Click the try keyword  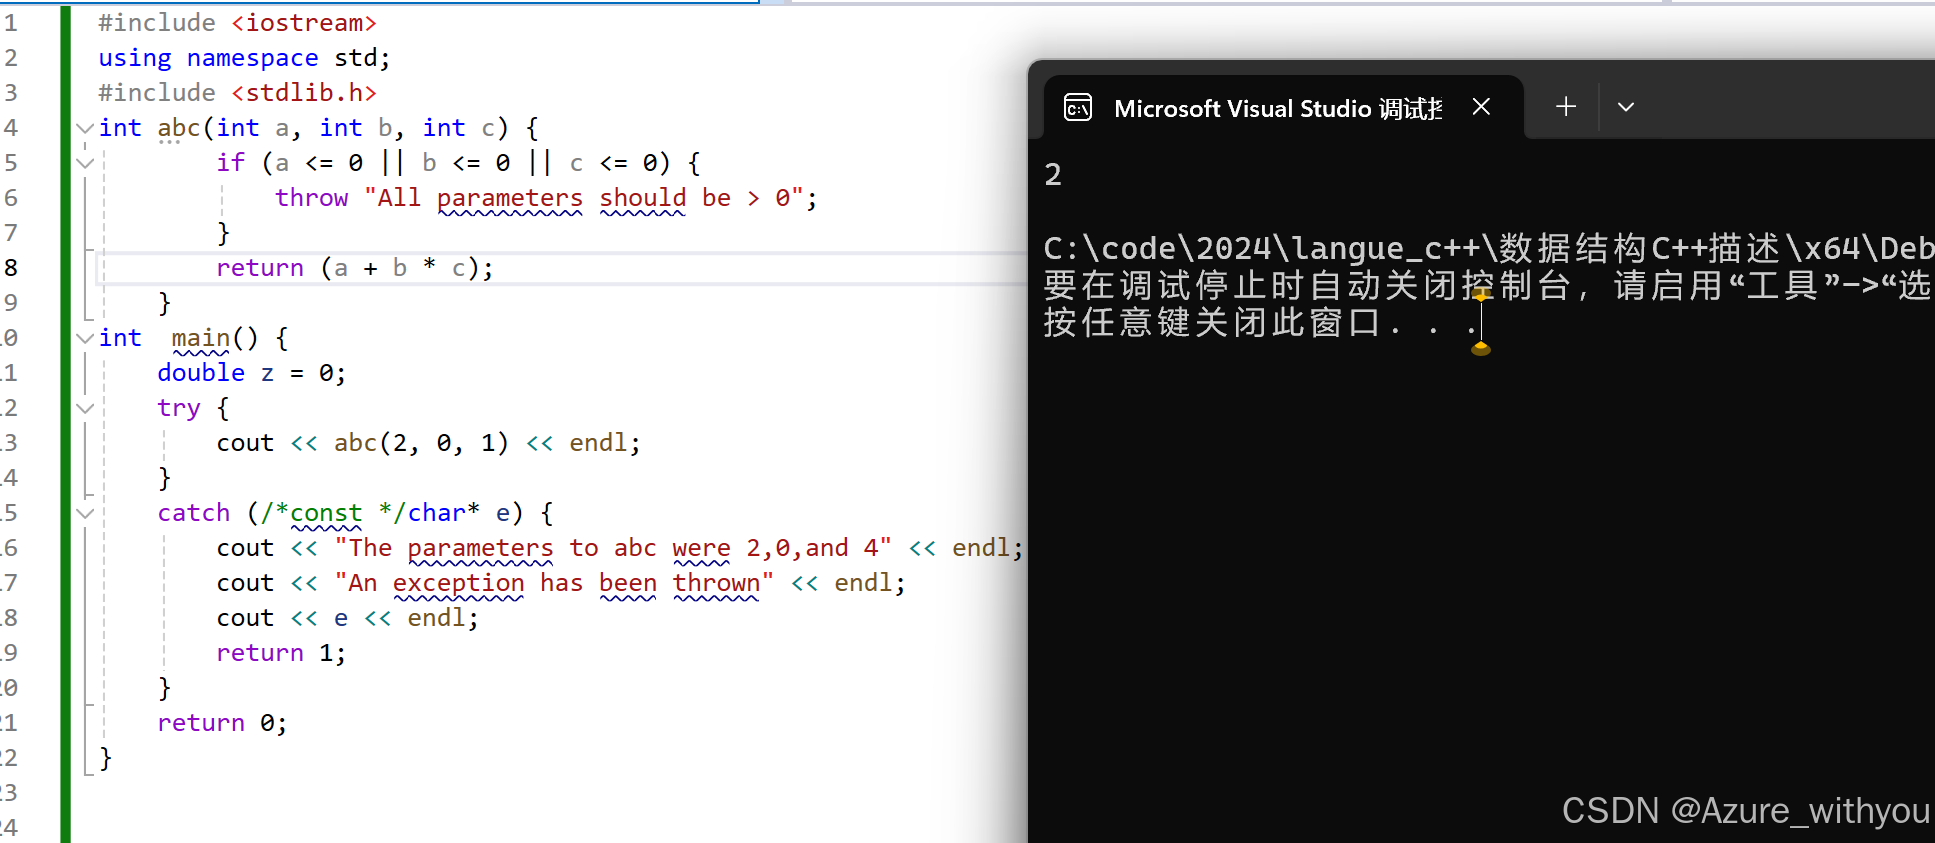pos(179,408)
